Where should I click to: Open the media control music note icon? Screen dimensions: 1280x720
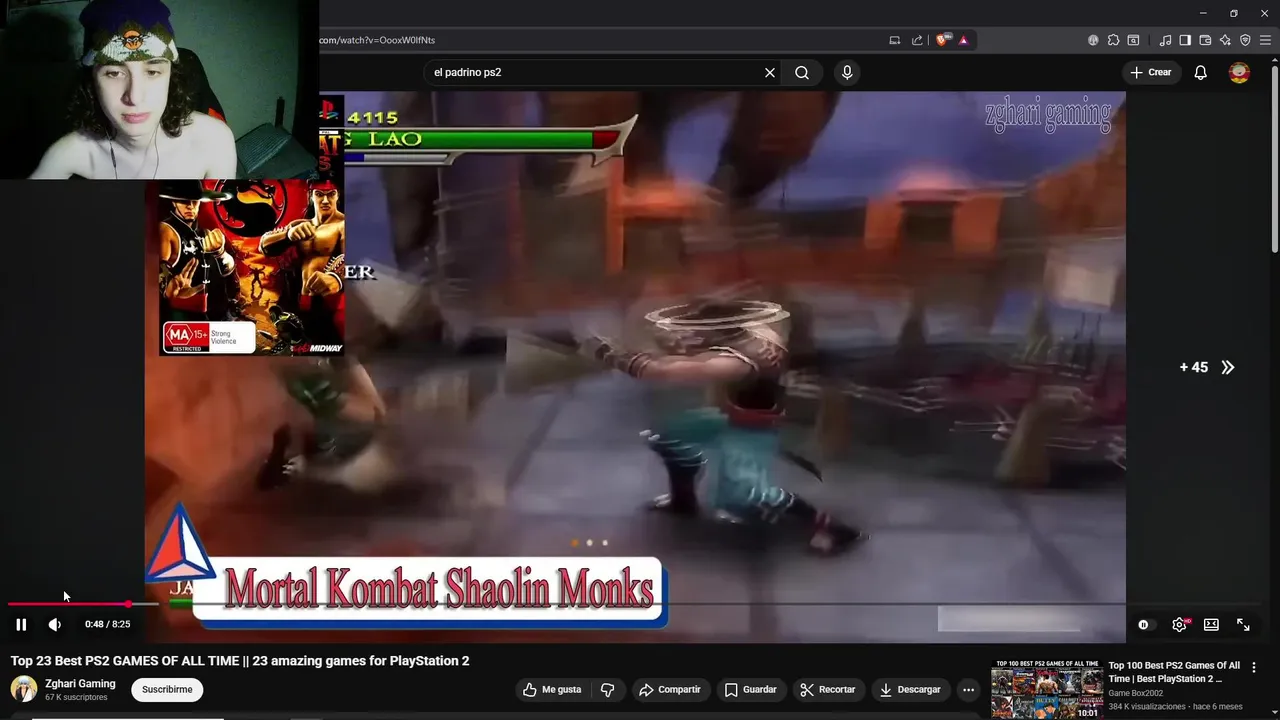point(1165,40)
